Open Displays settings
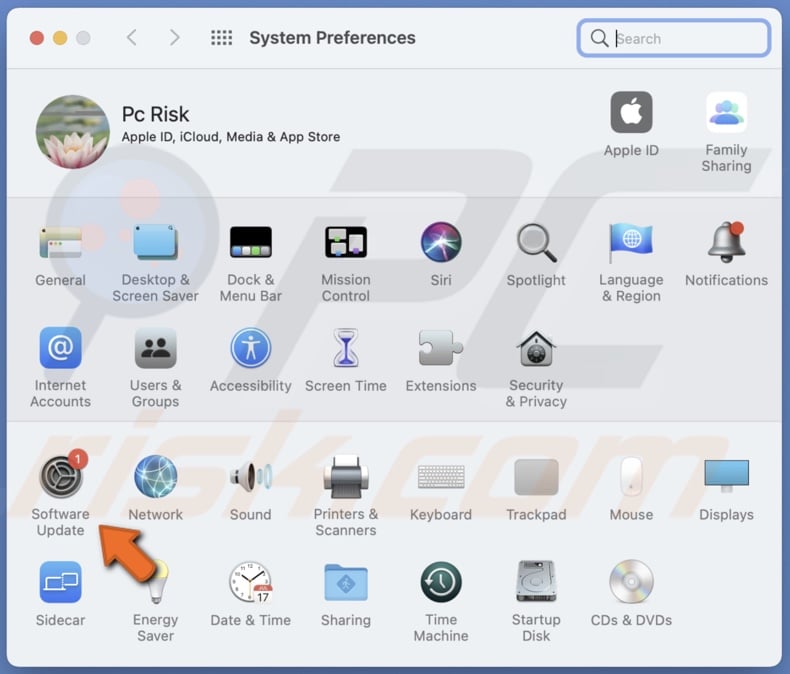 point(726,476)
